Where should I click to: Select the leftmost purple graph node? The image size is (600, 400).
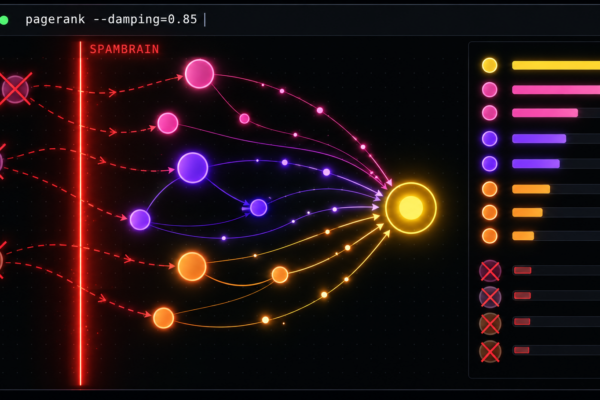tap(140, 220)
